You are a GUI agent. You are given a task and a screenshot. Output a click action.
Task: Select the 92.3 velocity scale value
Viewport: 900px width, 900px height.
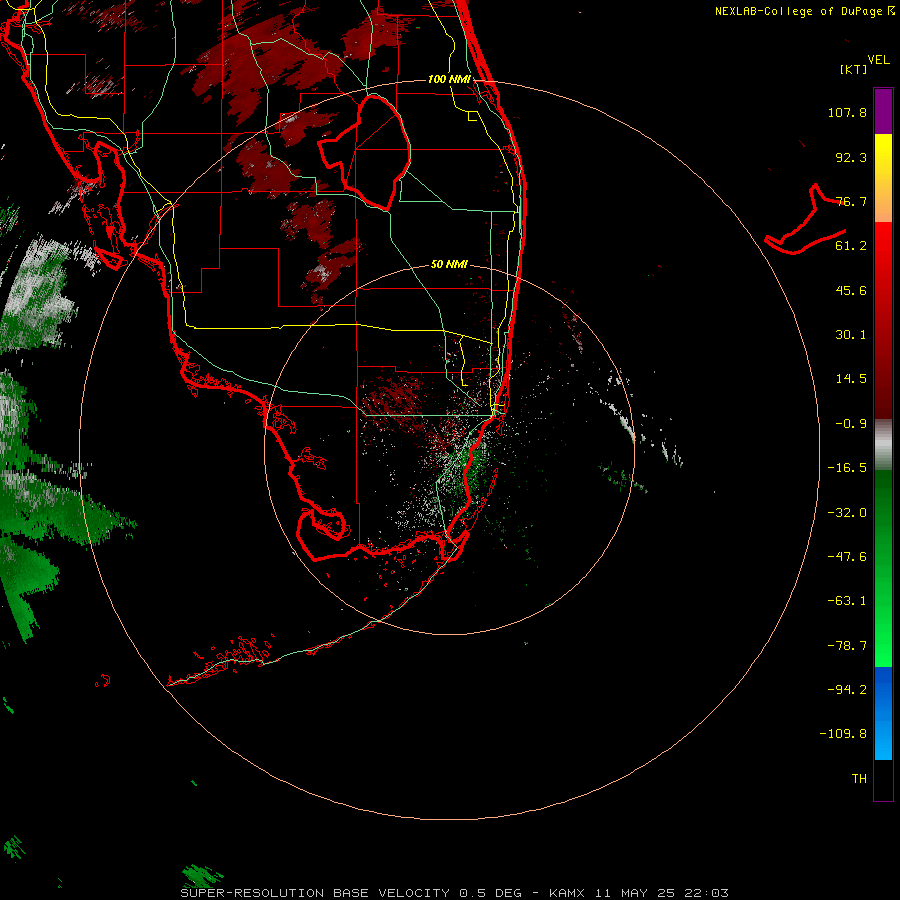tap(851, 157)
